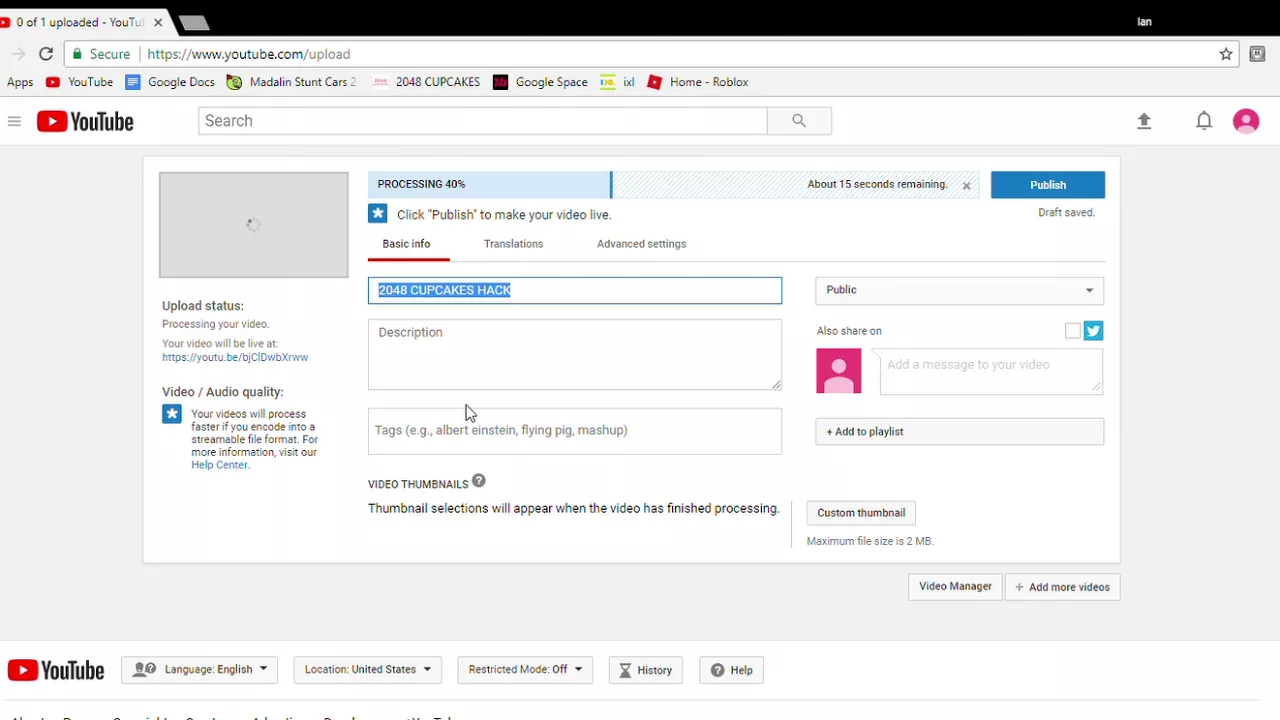Viewport: 1280px width, 720px height.
Task: Open the Google Space bookmark
Action: point(540,82)
